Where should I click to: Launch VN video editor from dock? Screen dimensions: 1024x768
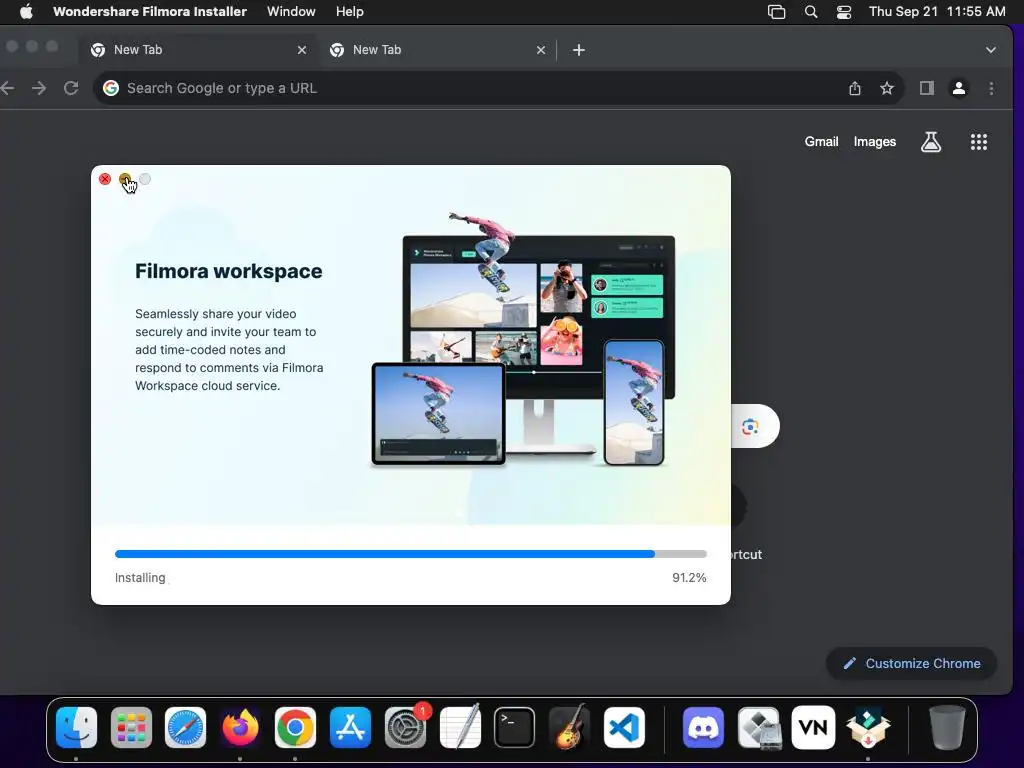813,728
